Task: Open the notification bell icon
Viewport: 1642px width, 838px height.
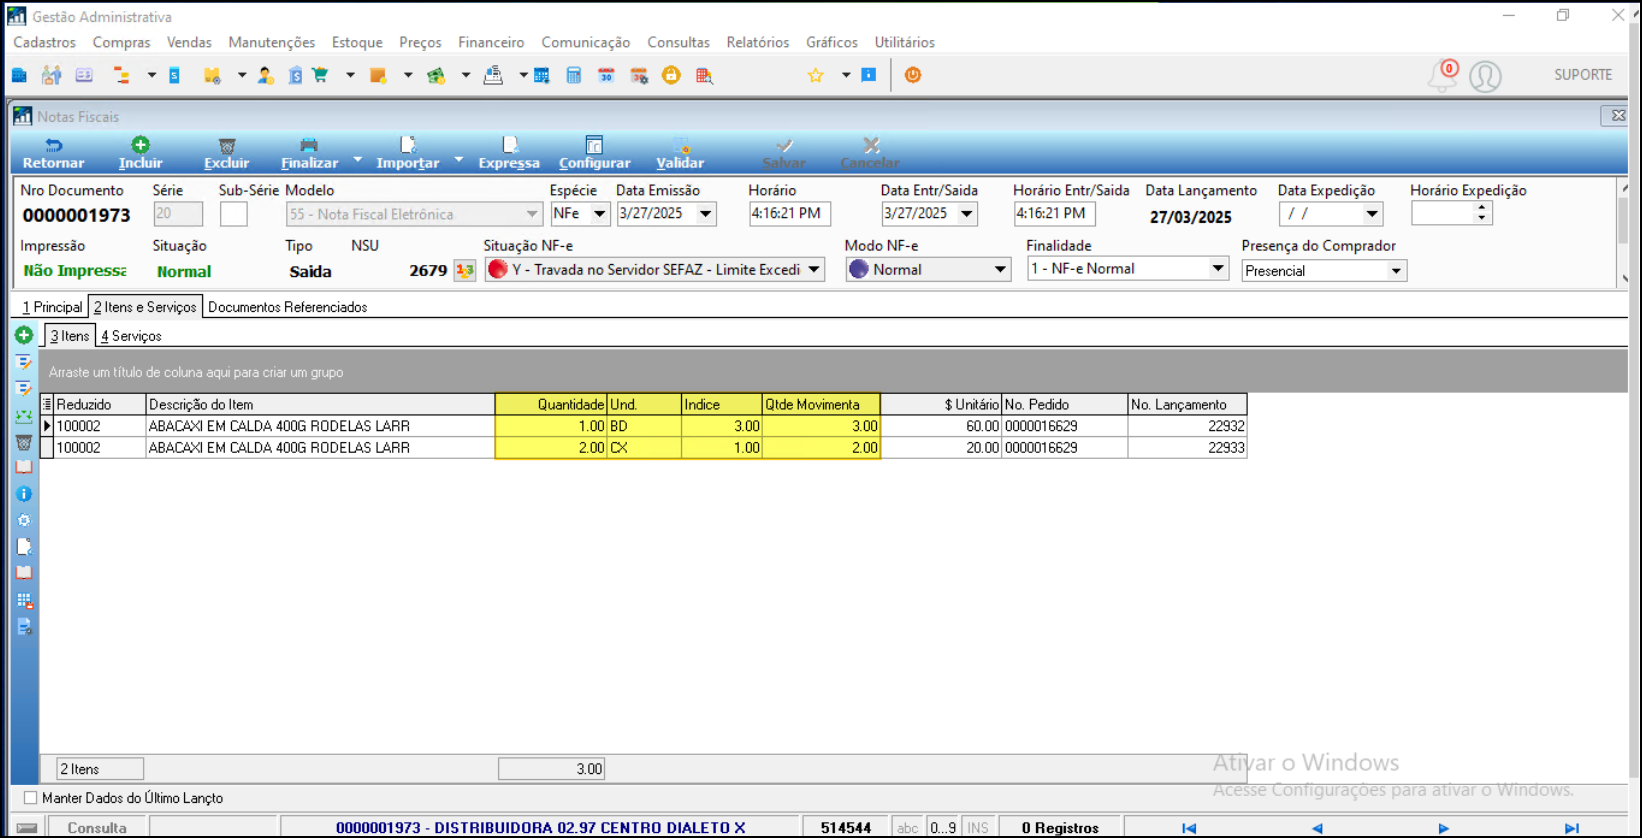Action: (1442, 76)
